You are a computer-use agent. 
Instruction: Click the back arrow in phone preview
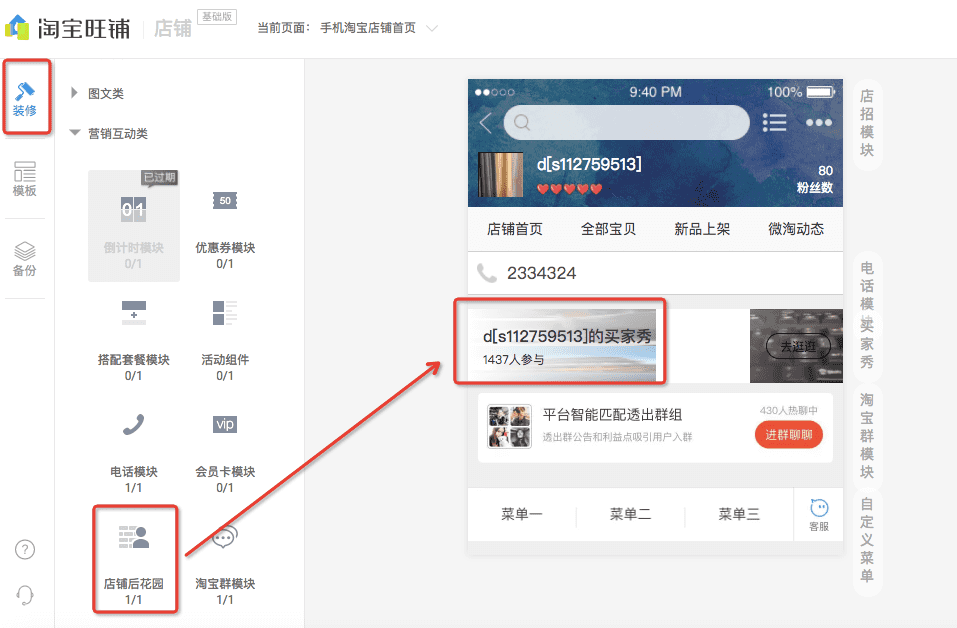click(486, 123)
